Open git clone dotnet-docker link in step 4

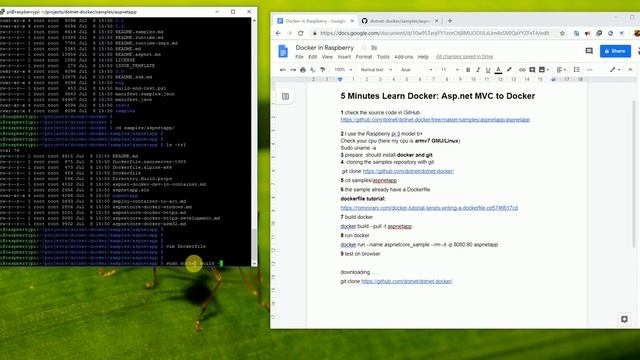[x=408, y=171]
